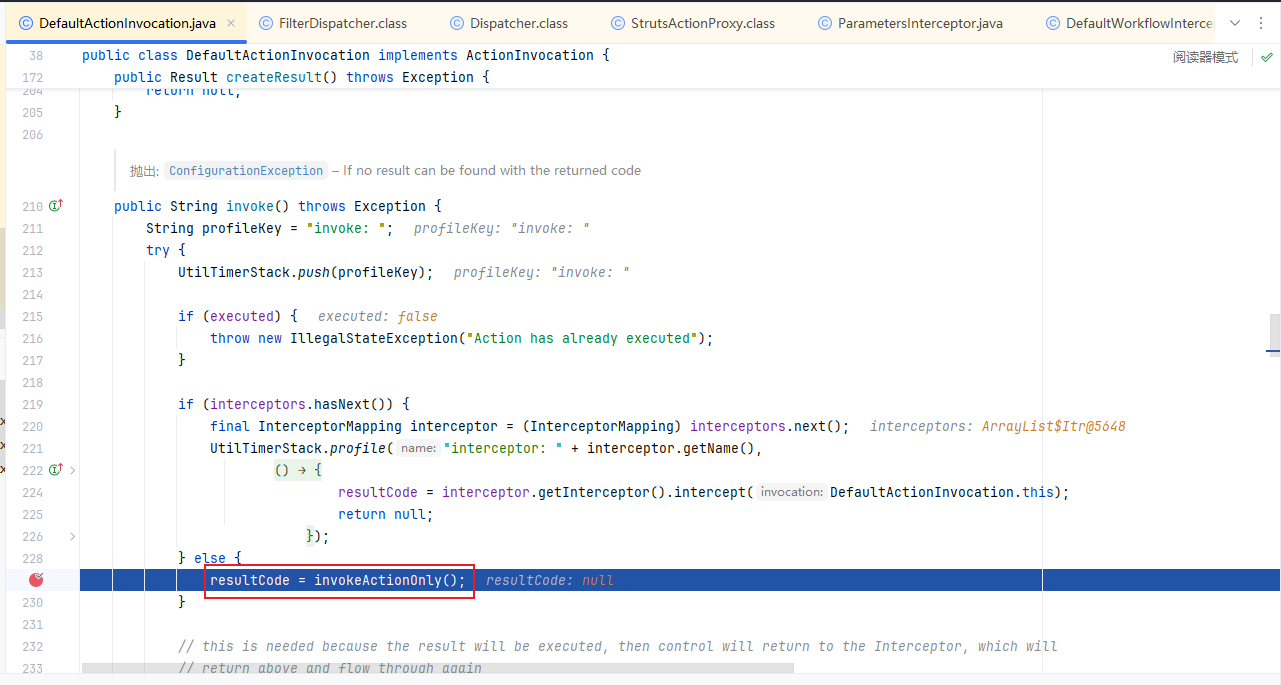Open the implements-method gutter icon on line 210

56,206
